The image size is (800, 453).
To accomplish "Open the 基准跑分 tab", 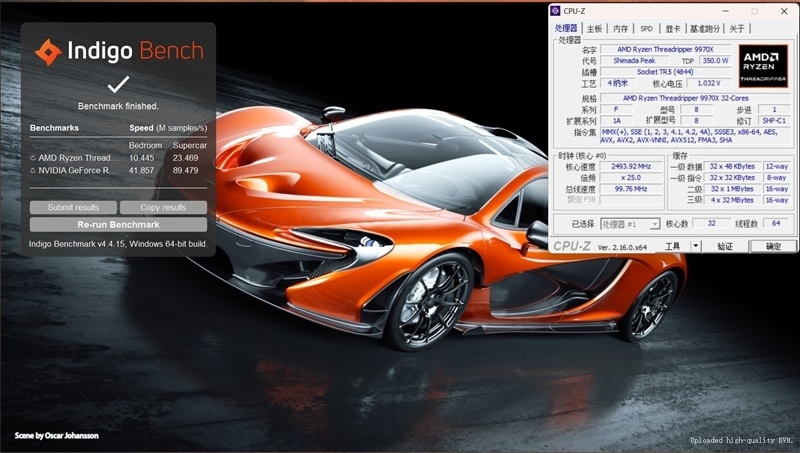I will tap(704, 29).
